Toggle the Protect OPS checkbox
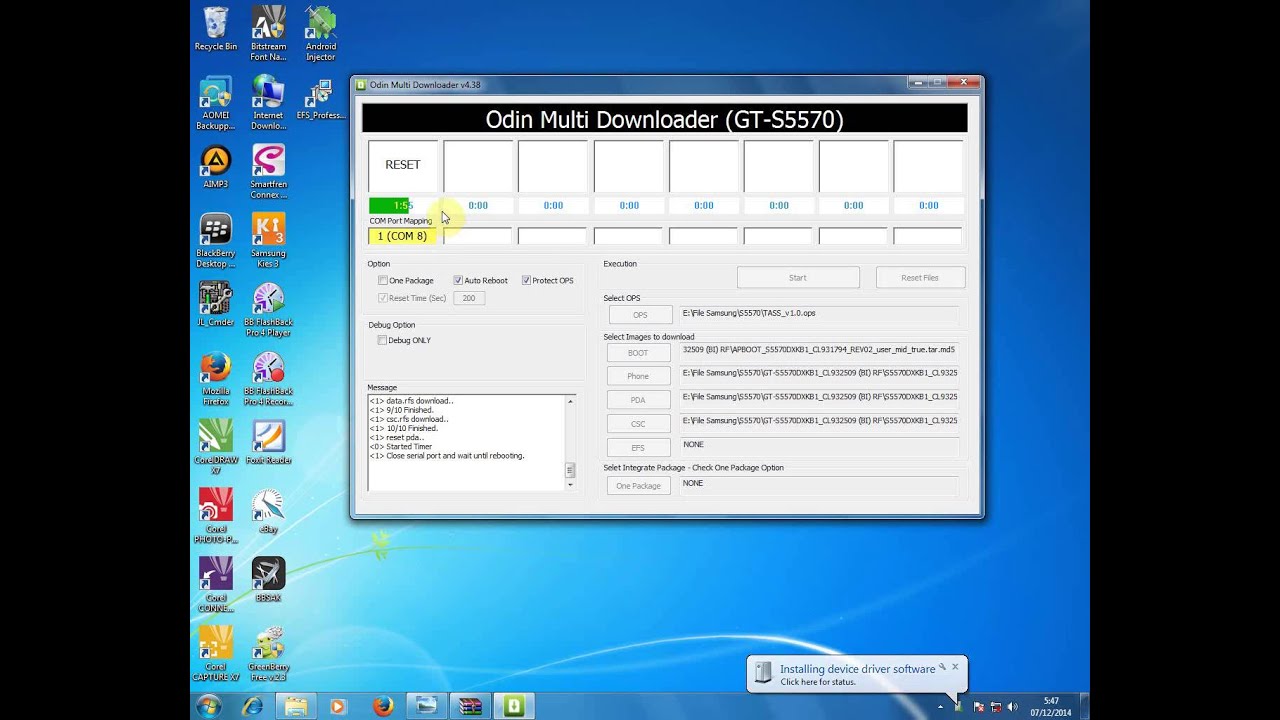 click(x=526, y=281)
